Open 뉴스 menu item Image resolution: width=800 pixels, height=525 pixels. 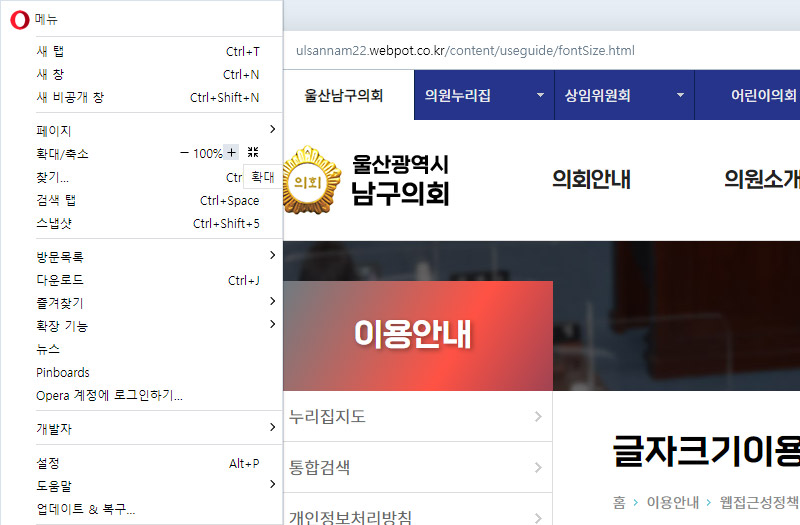(148, 349)
